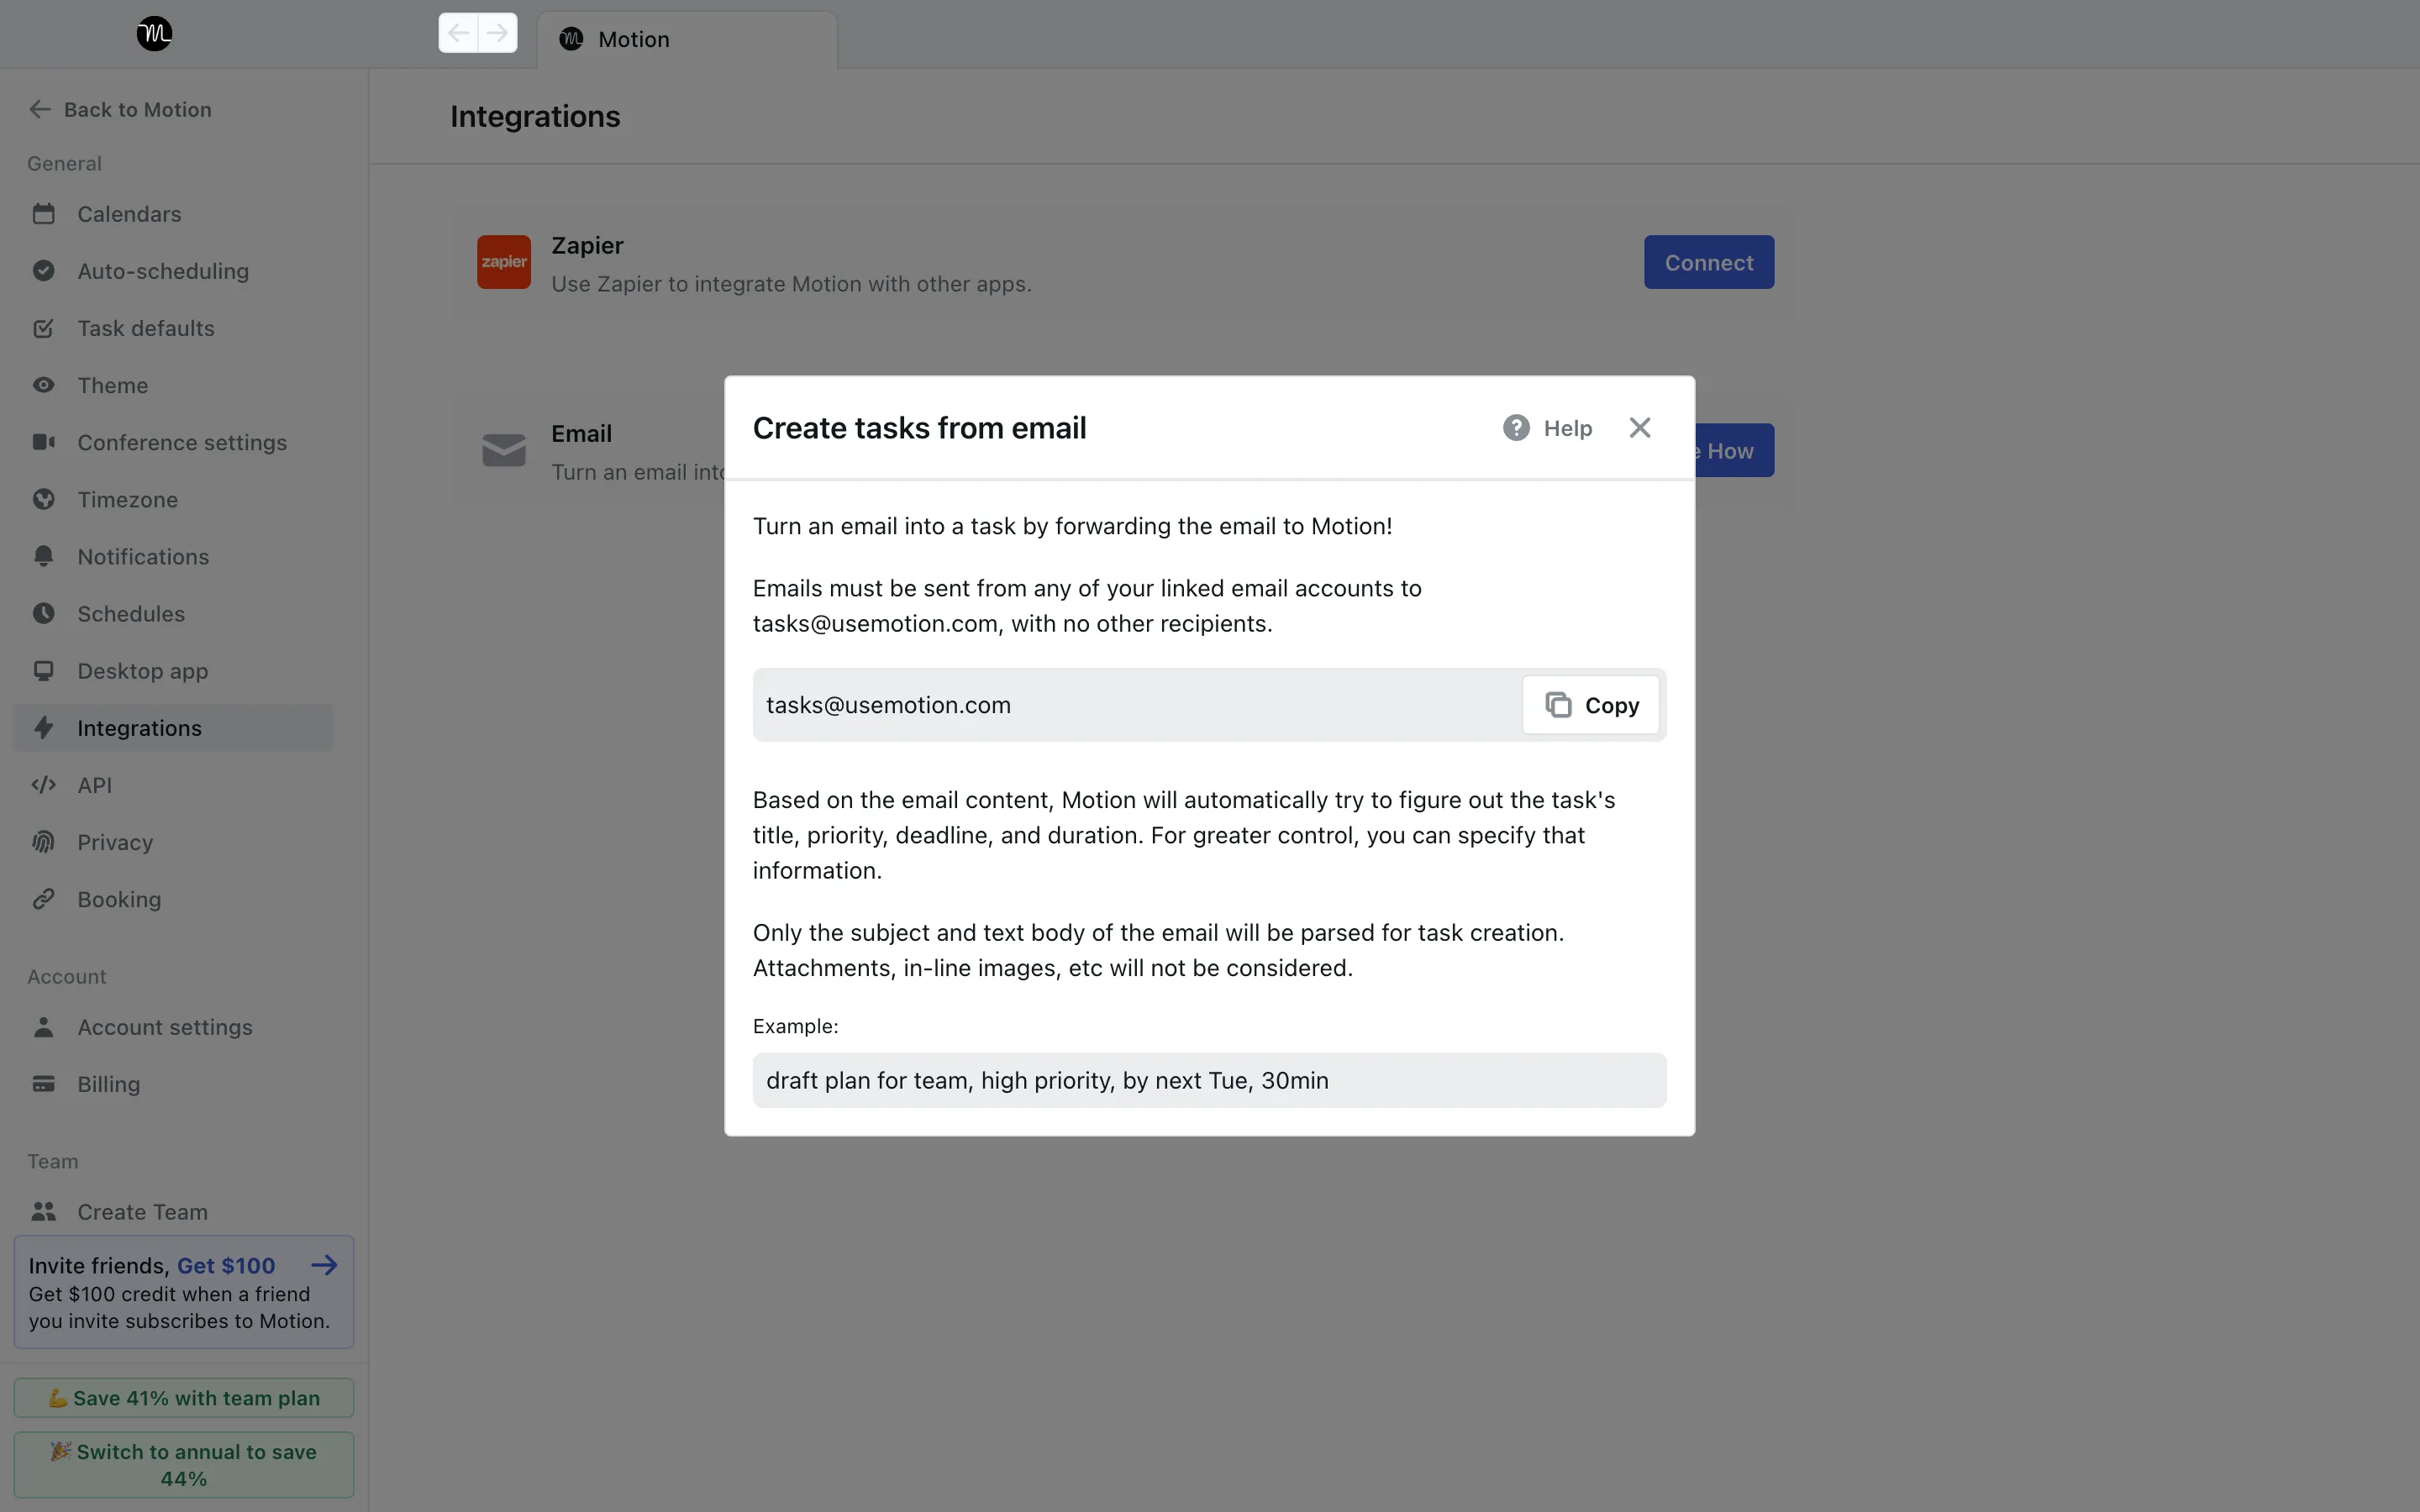Click Switch to annual to save 44%
Screen dimensions: 2420x1512
[x=184, y=1465]
